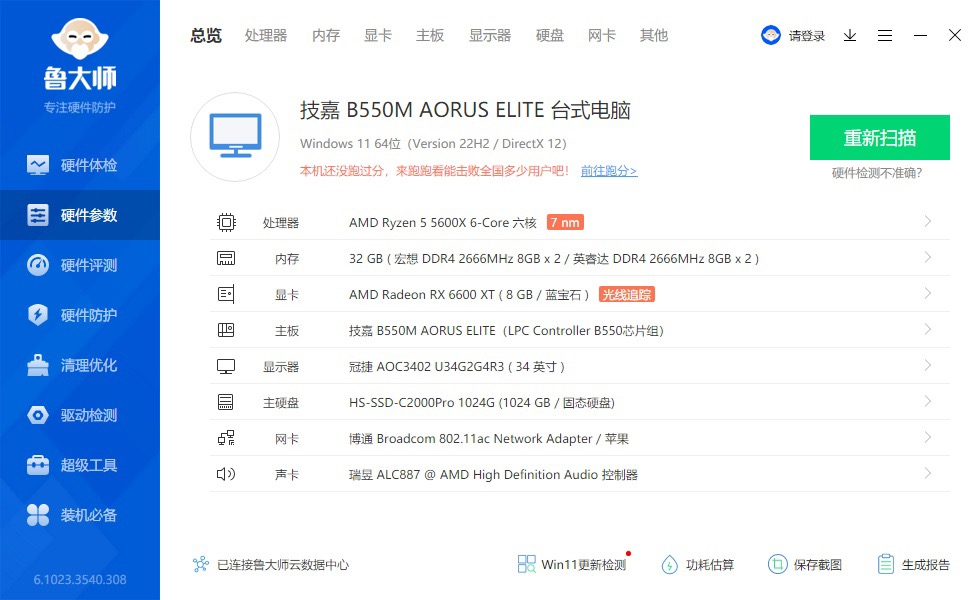
Task: Expand the 主板 row chevron
Action: tap(928, 329)
